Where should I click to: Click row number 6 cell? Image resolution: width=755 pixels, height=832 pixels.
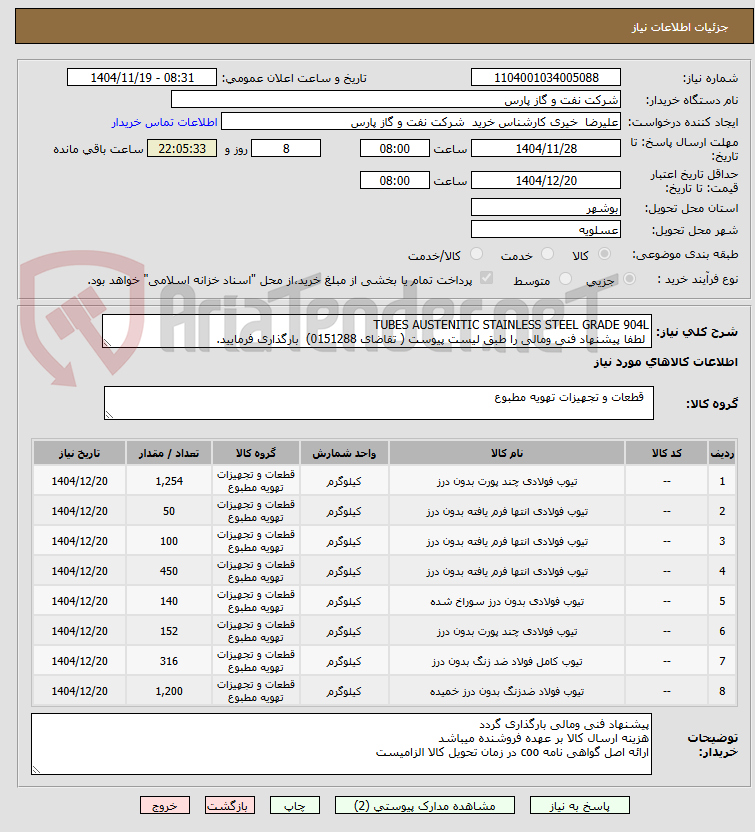(x=722, y=631)
